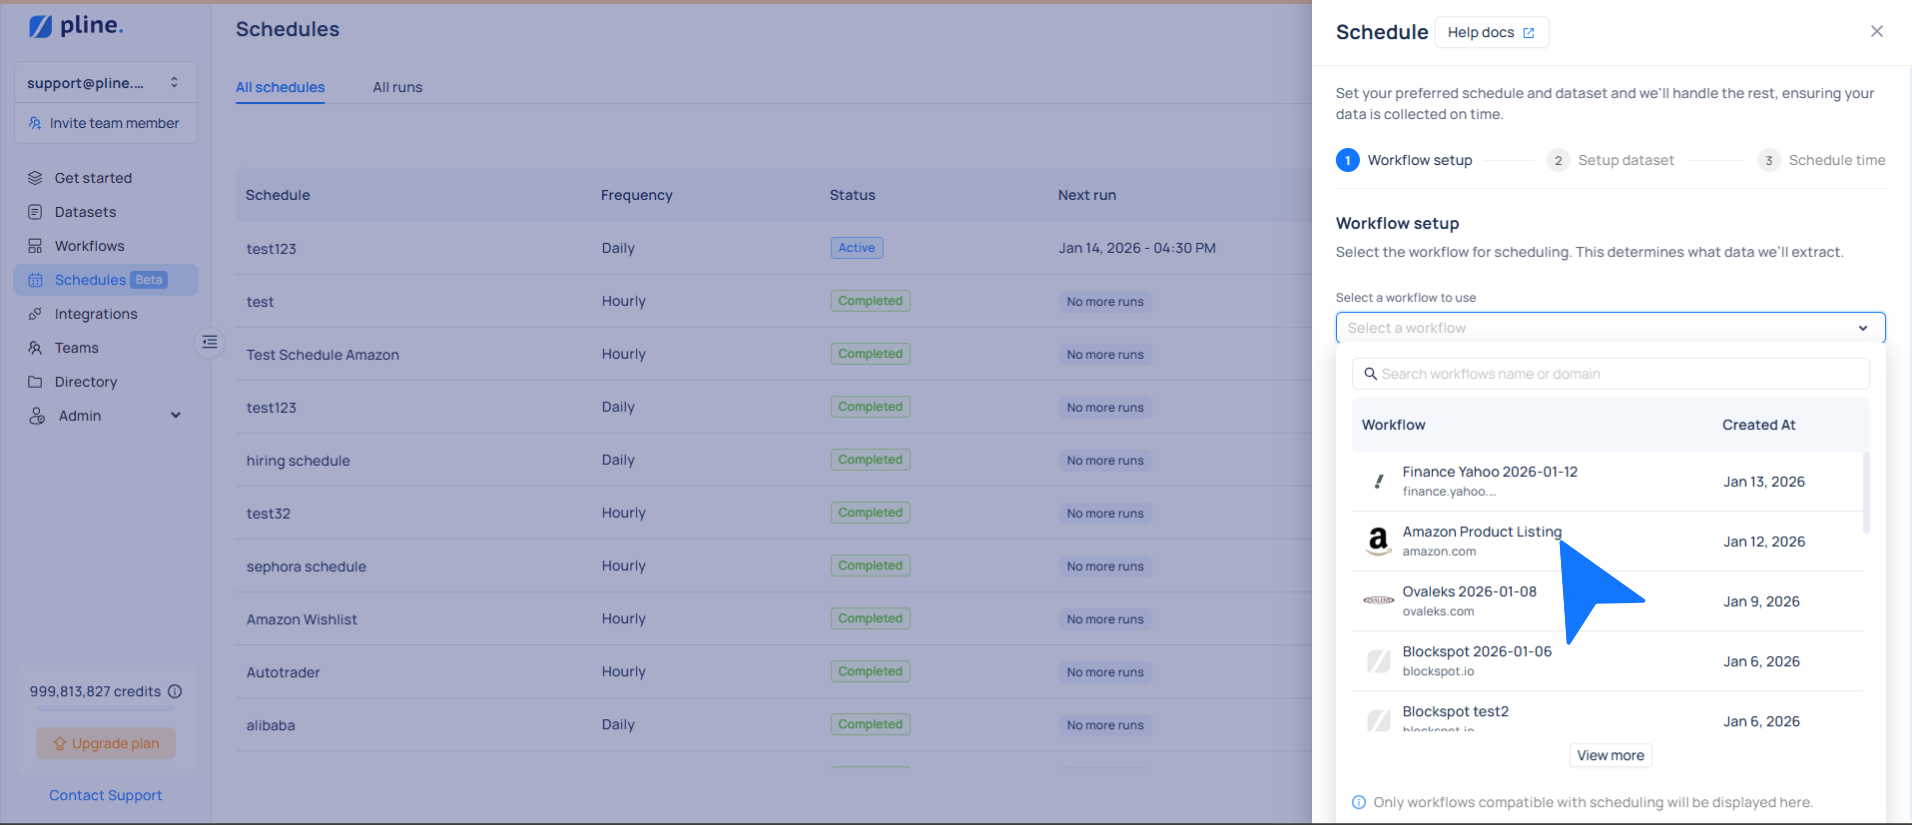Click View more workflows button
This screenshot has width=1912, height=825.
coord(1610,755)
